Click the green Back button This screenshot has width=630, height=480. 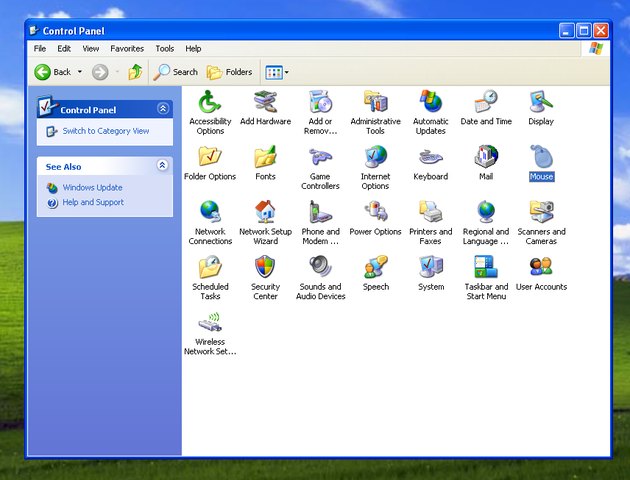pyautogui.click(x=52, y=72)
